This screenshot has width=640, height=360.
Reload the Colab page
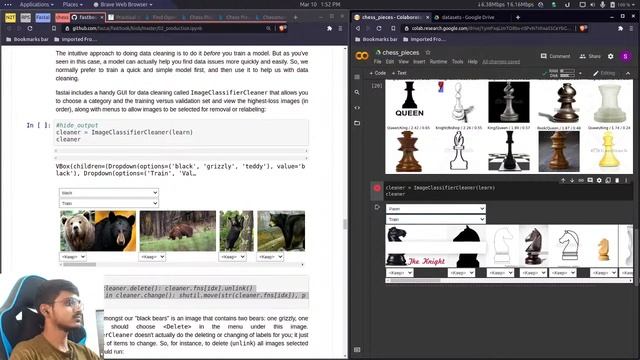[x=379, y=29]
